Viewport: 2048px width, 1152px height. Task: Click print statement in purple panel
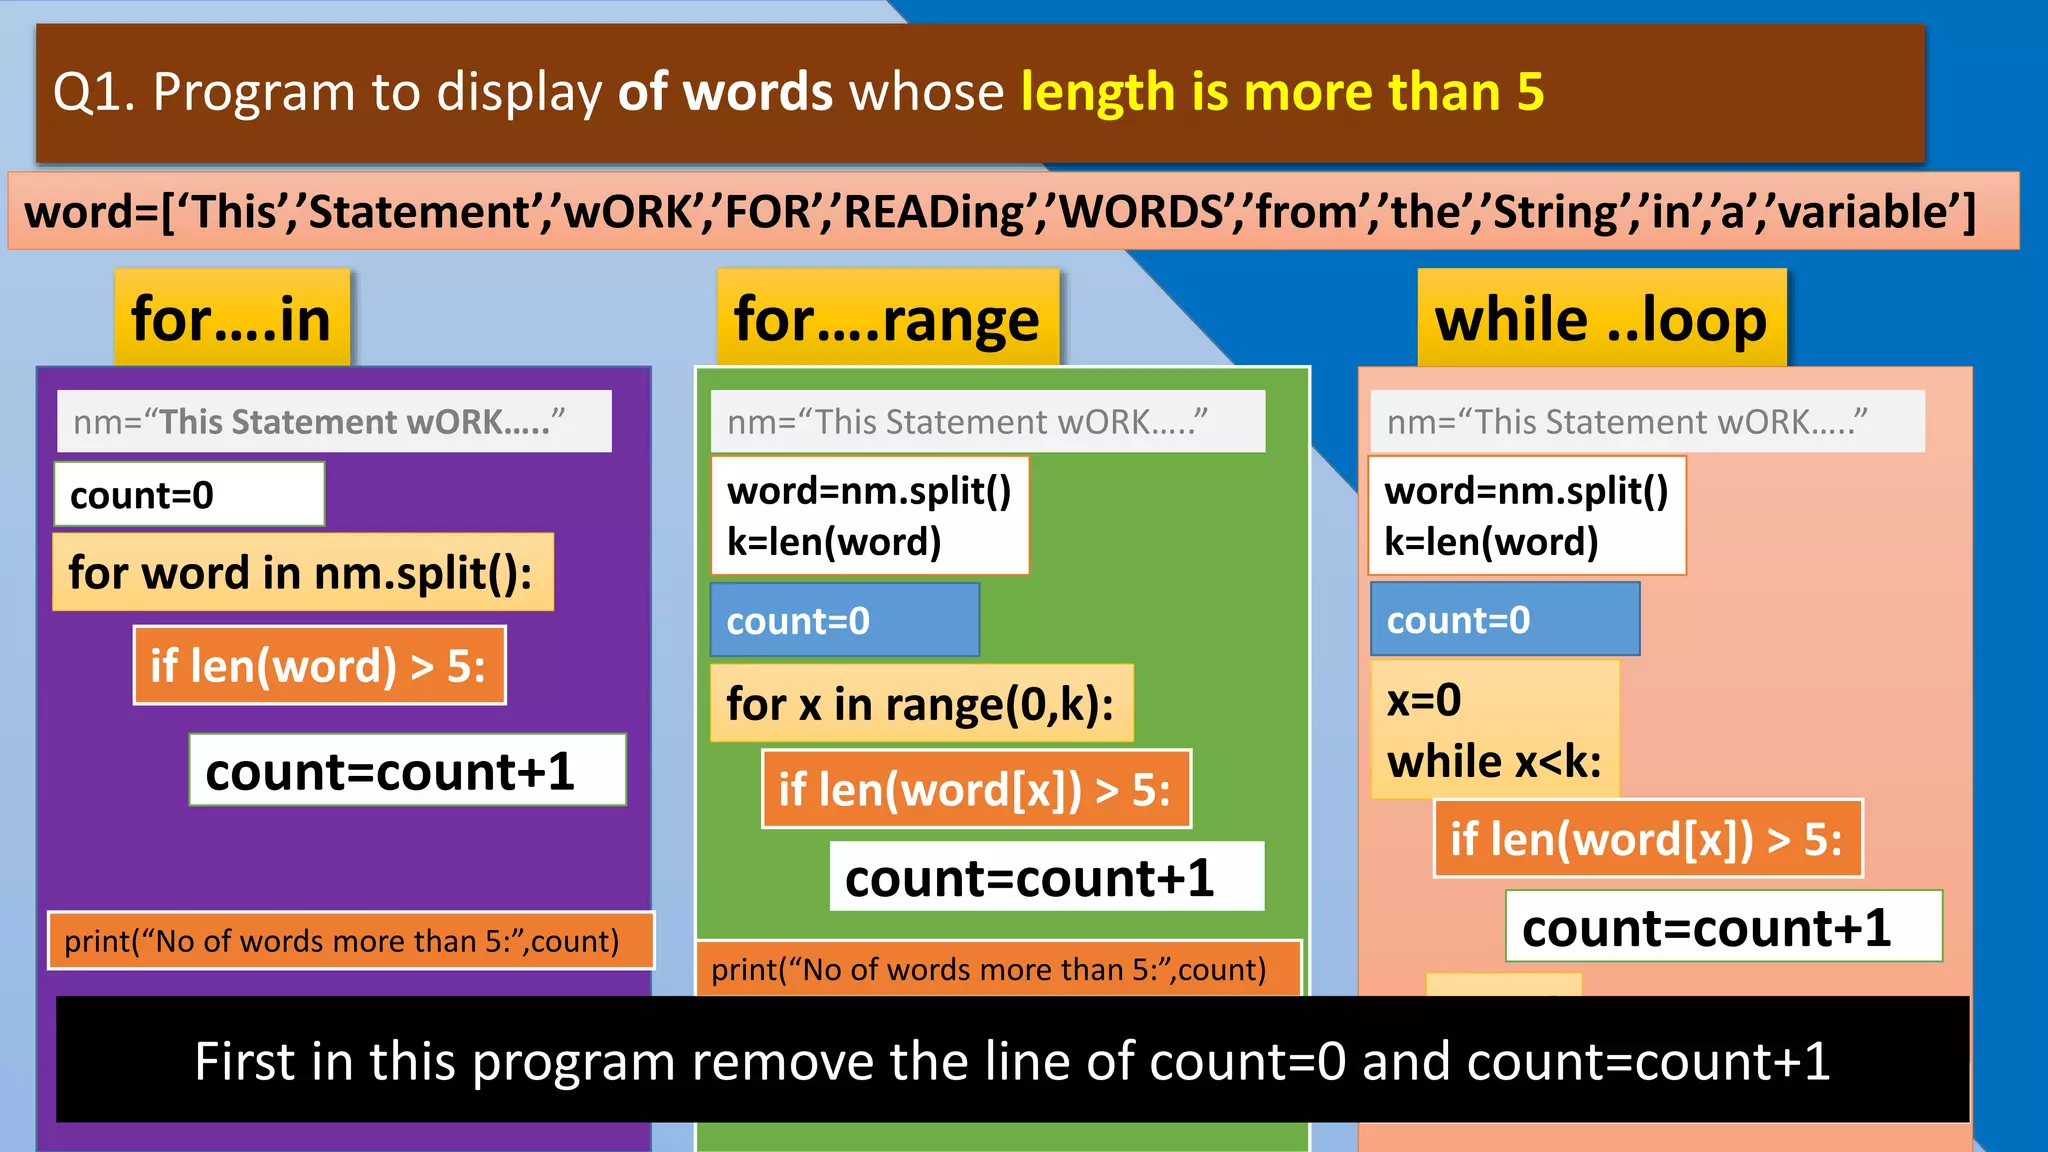click(350, 941)
